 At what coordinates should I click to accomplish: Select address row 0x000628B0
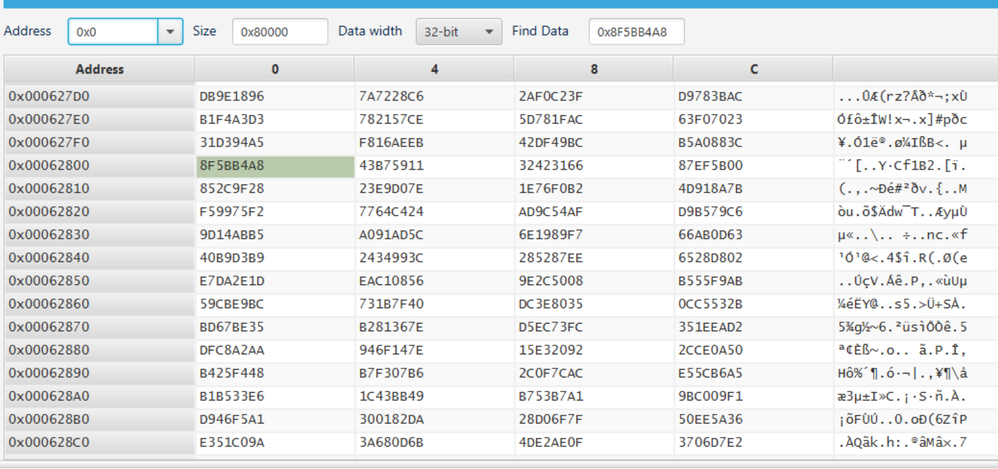[100, 419]
